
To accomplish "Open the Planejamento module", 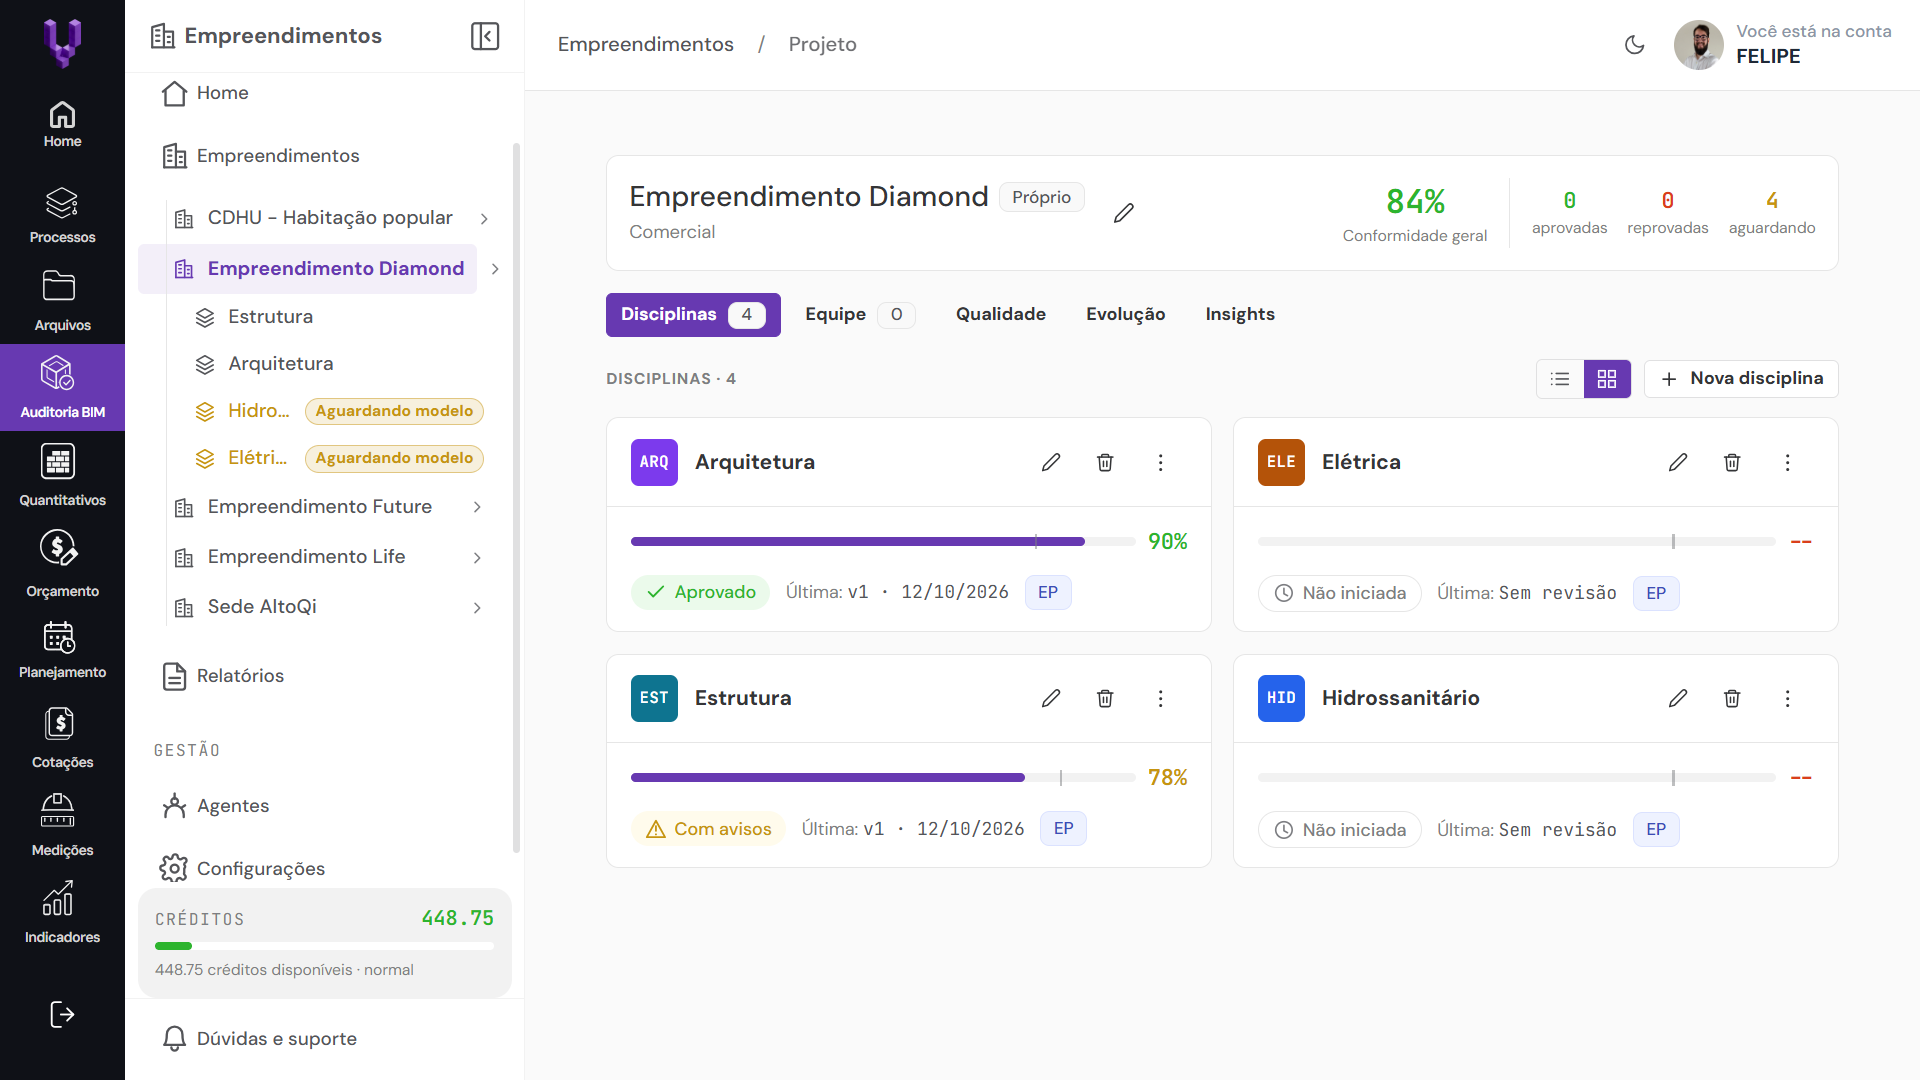I will coord(62,650).
